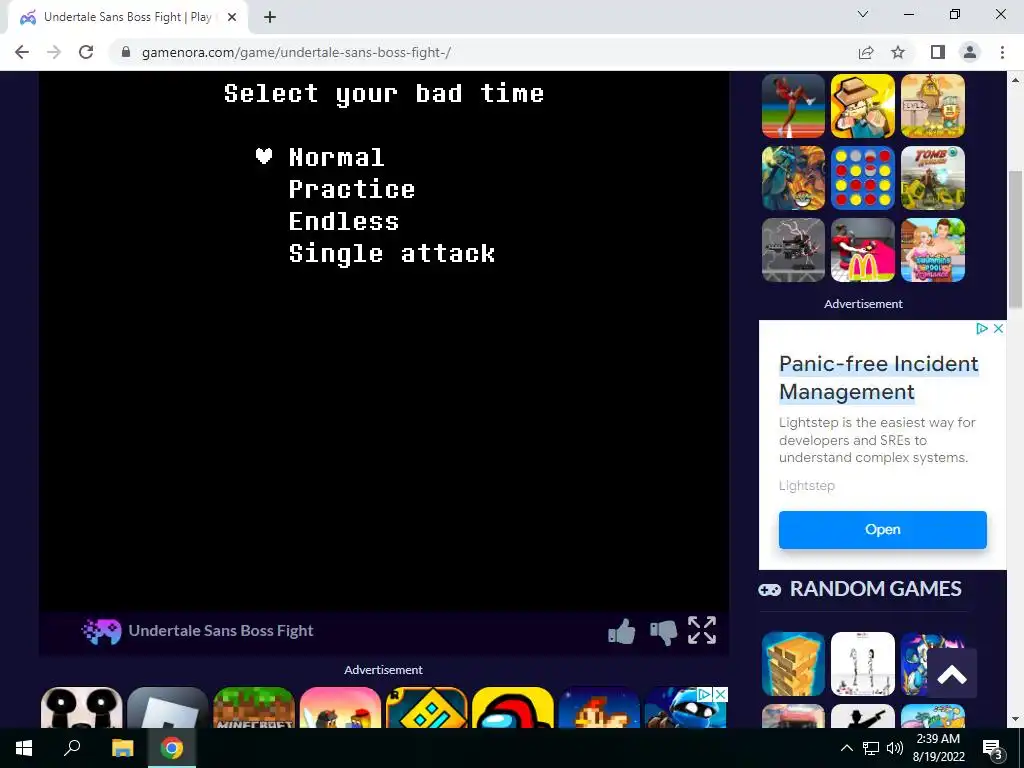
Task: Open the notification center icon
Action: click(992, 748)
